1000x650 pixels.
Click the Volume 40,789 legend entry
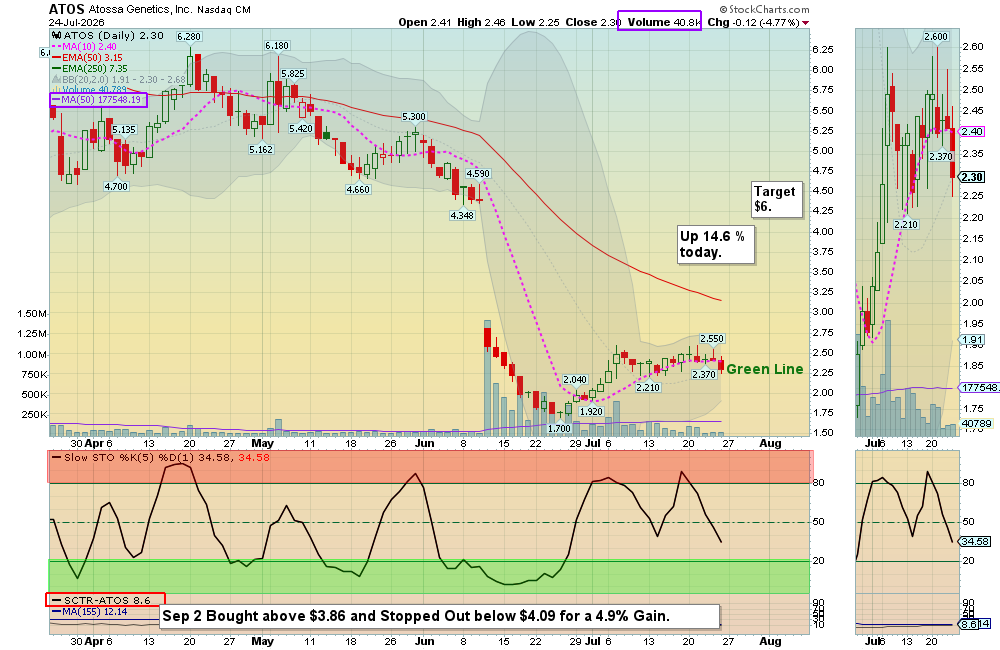(x=89, y=90)
